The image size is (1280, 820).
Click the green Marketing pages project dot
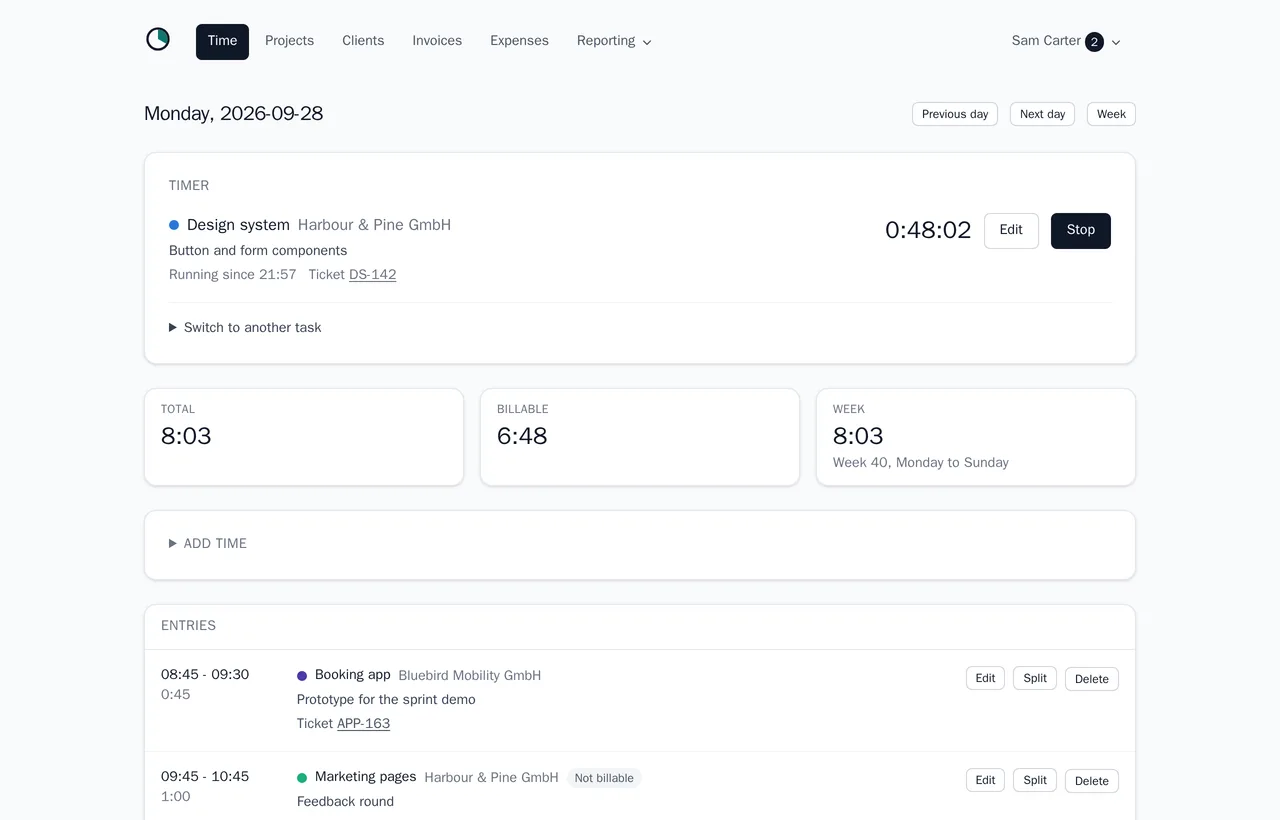[302, 778]
